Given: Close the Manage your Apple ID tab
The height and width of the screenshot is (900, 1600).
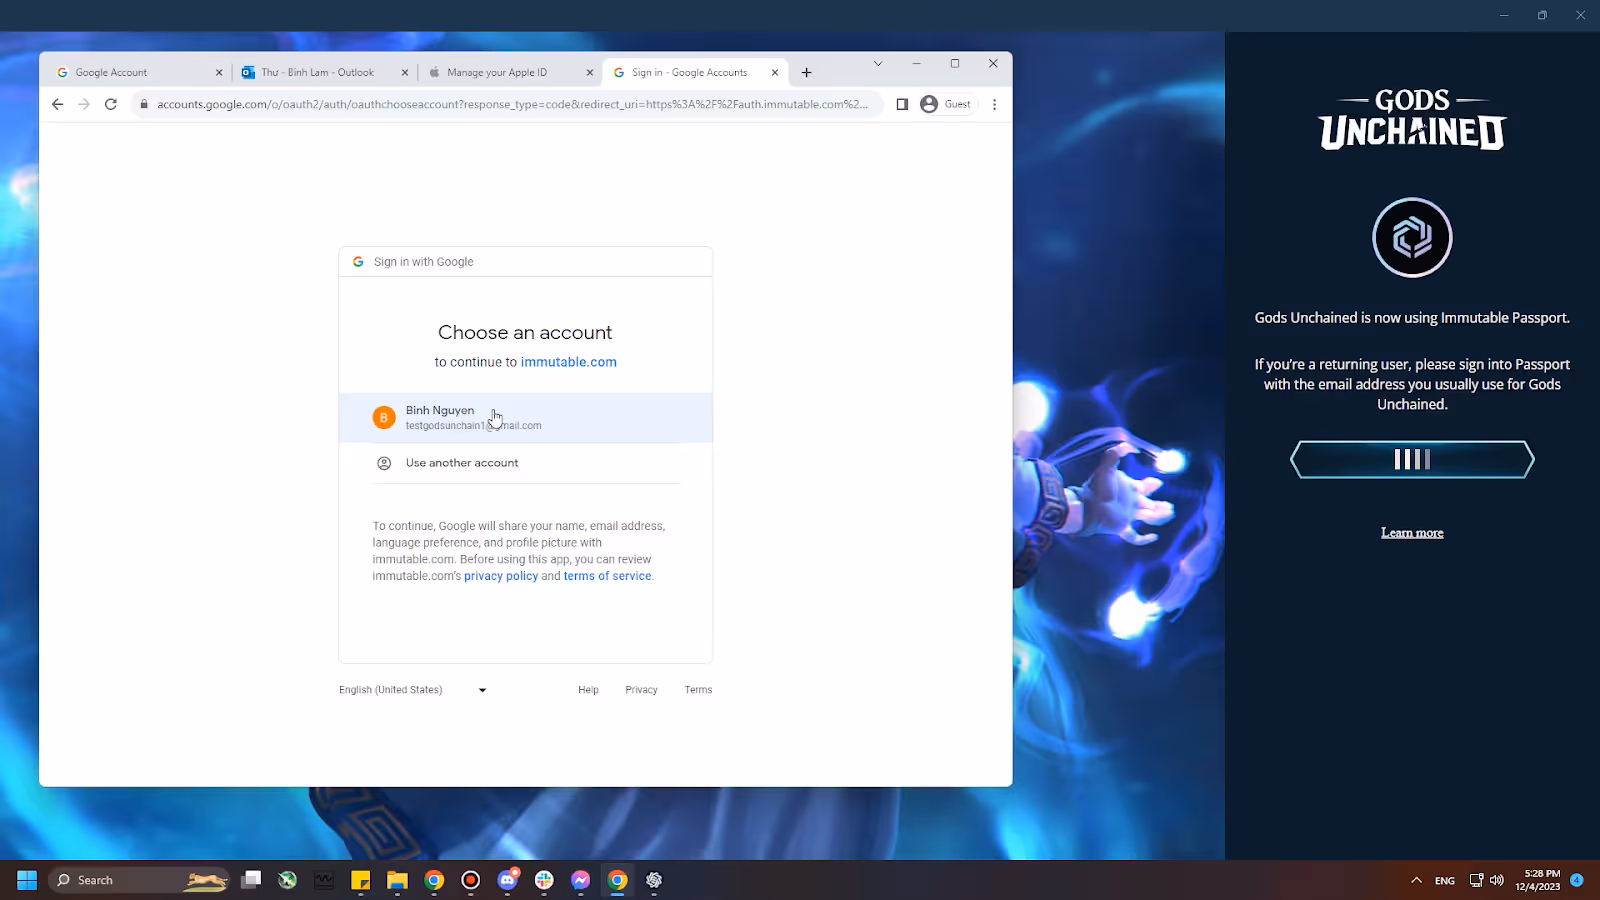Looking at the screenshot, I should click(x=590, y=72).
